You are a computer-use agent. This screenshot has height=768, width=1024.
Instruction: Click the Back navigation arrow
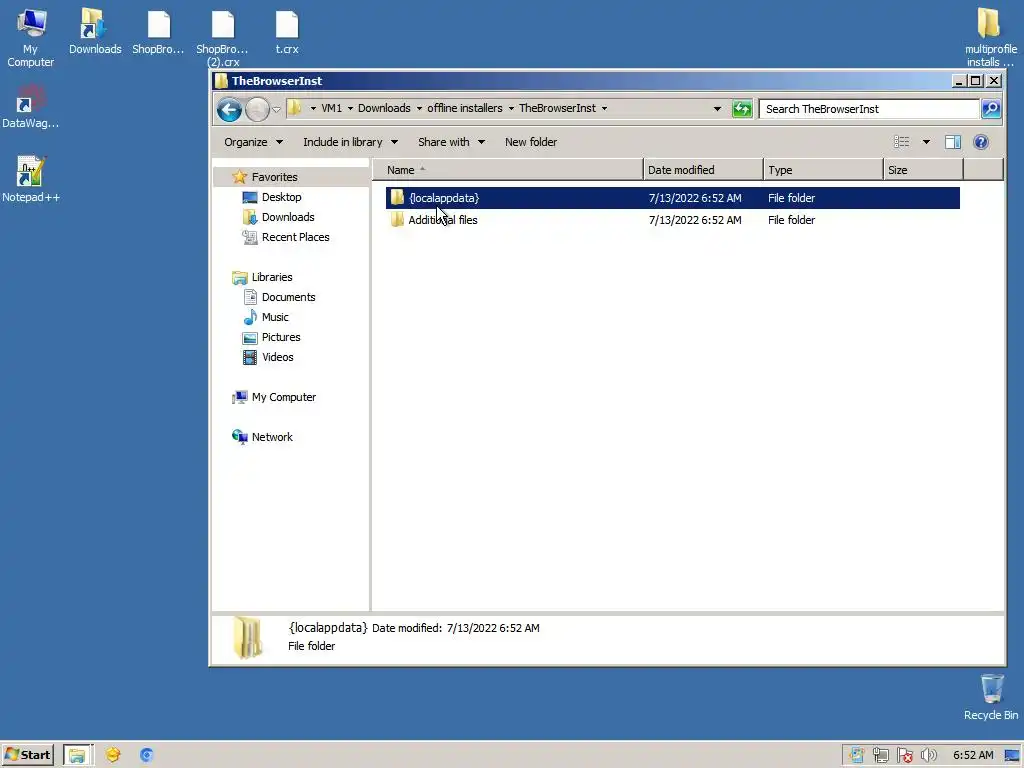pyautogui.click(x=229, y=110)
